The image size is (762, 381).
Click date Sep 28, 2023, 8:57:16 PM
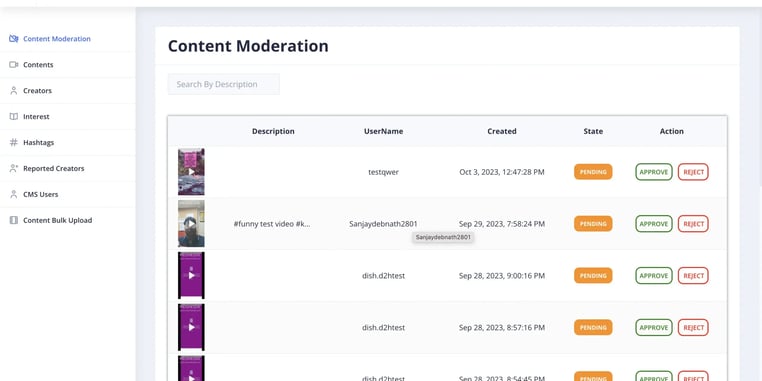click(502, 328)
